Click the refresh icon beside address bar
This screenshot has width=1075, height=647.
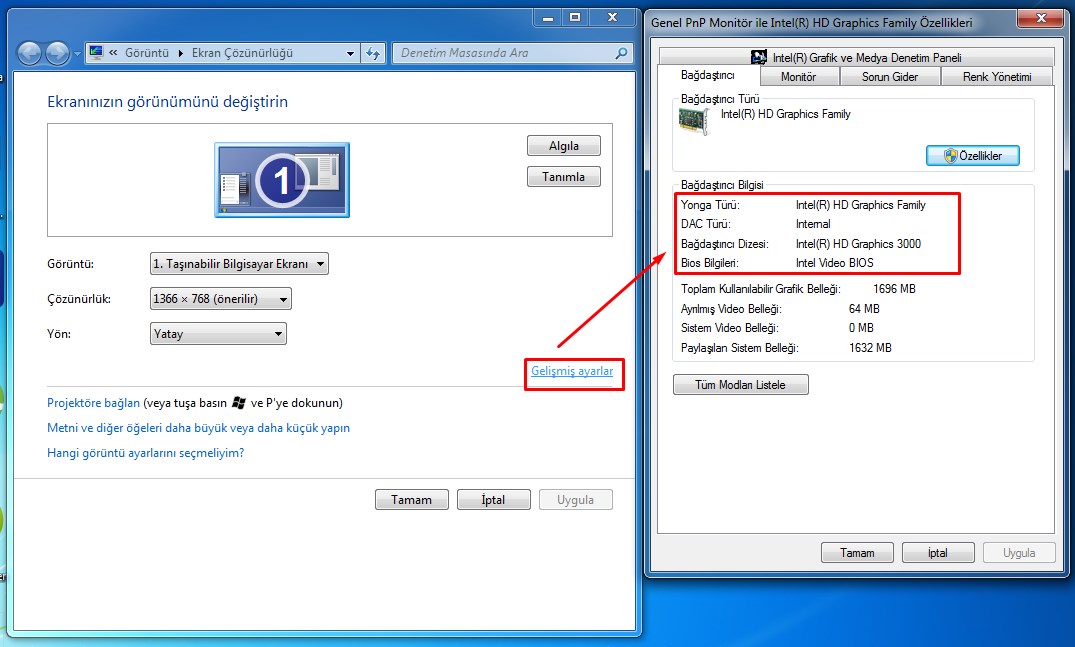373,53
